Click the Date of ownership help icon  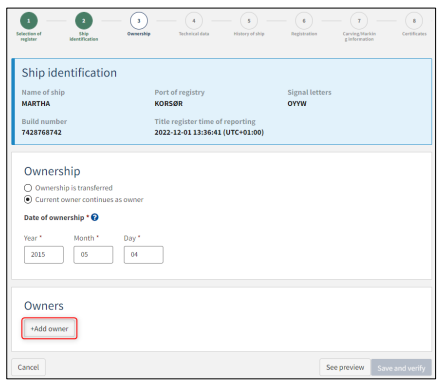[95, 217]
